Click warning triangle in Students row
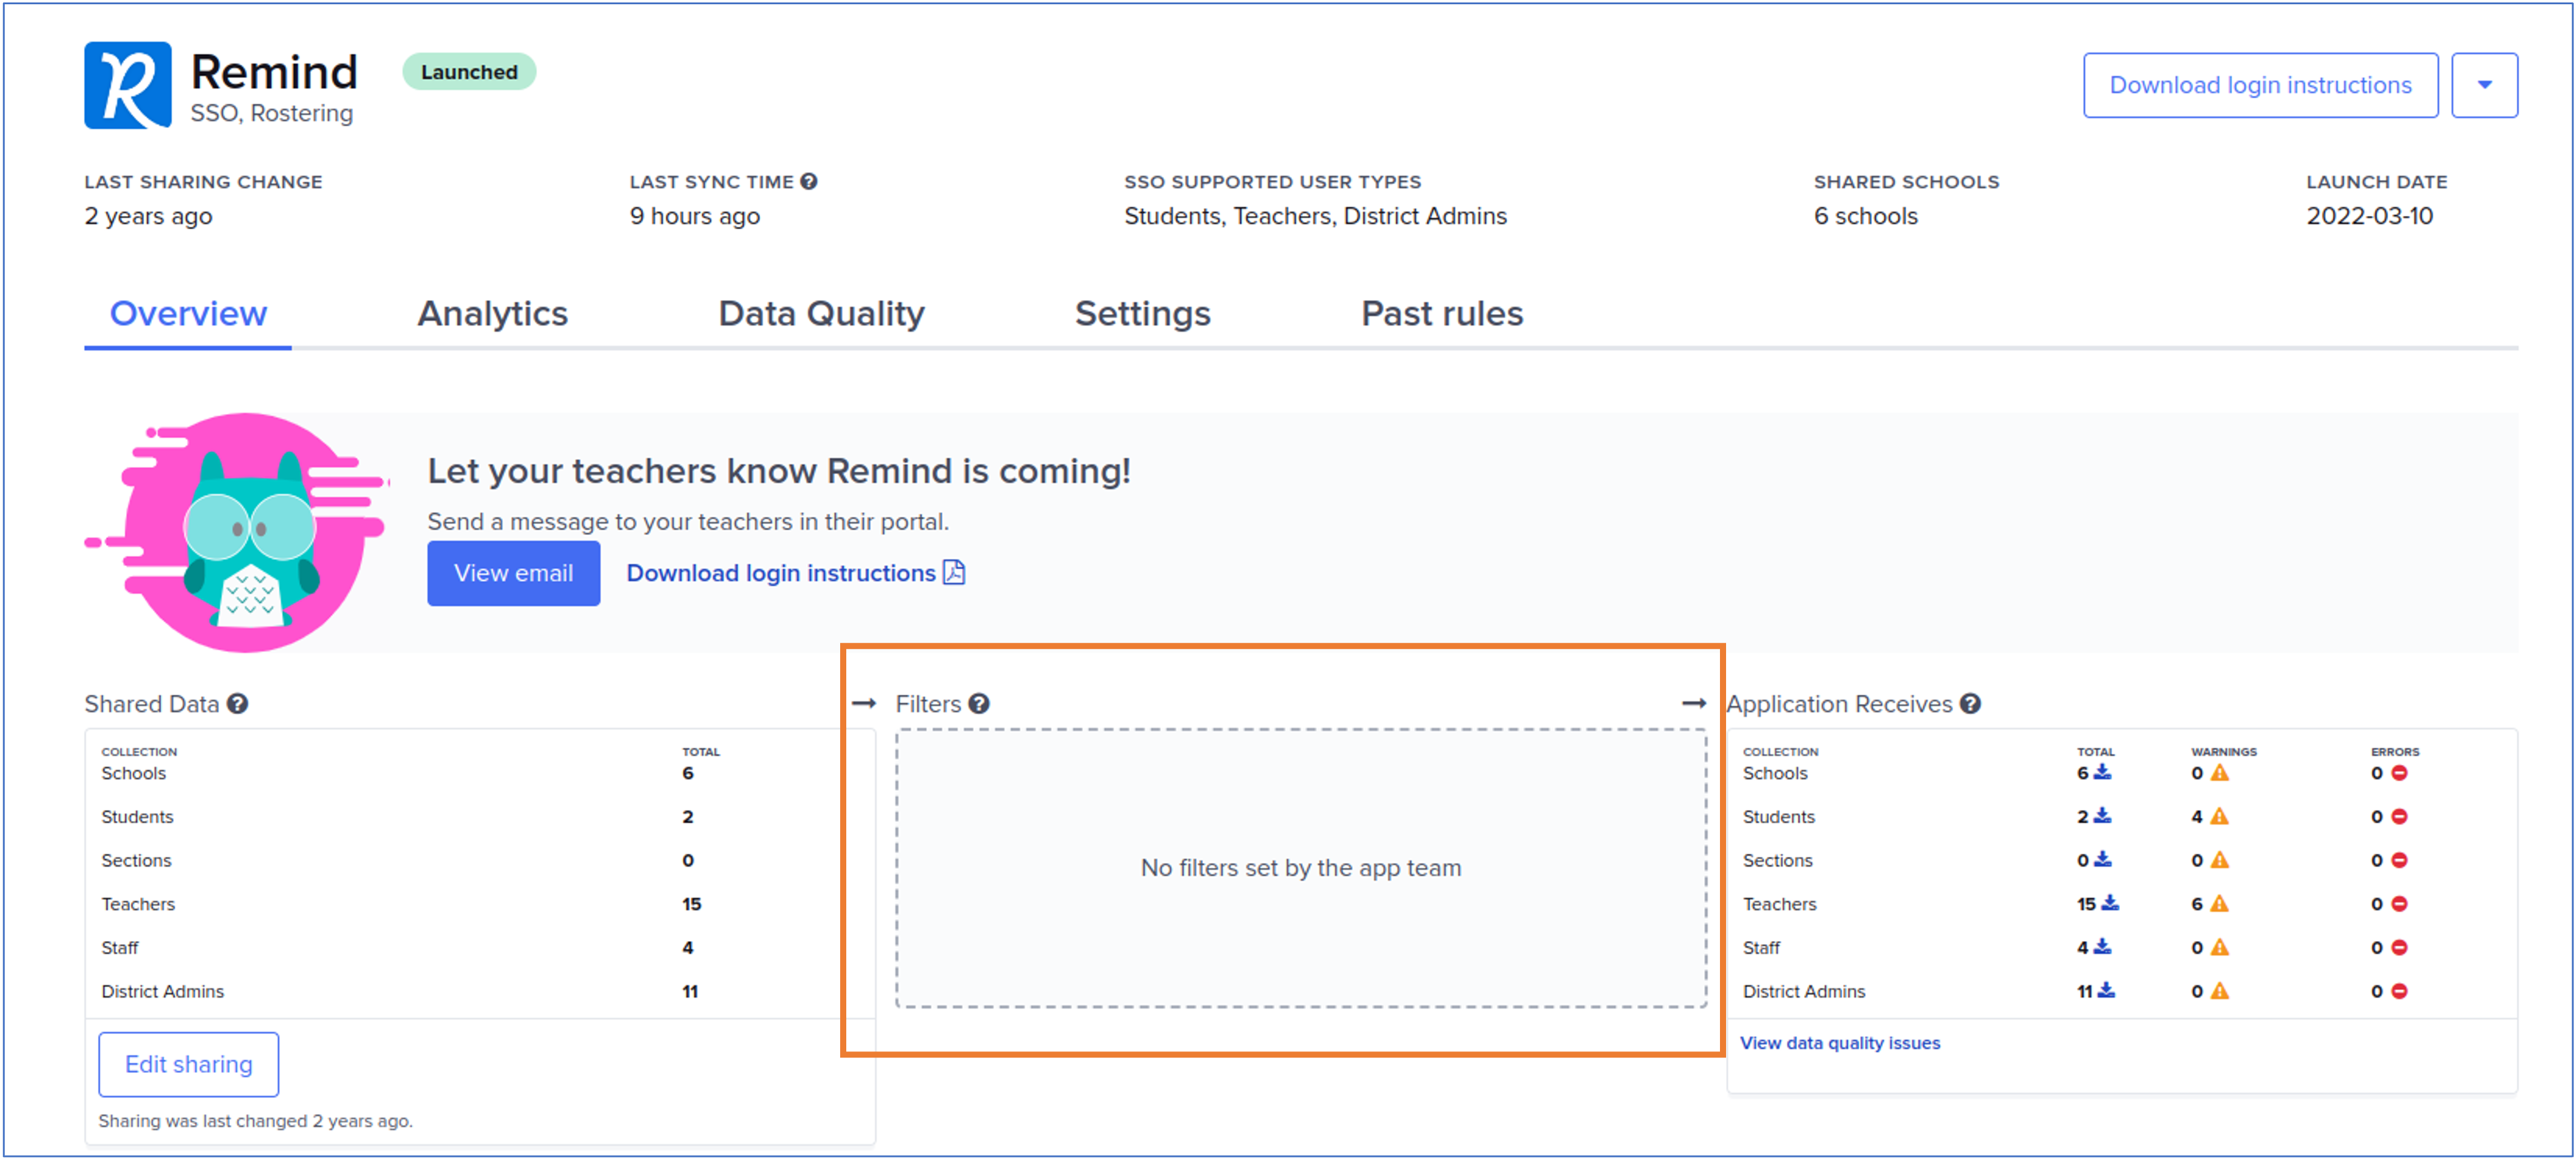 2219,816
